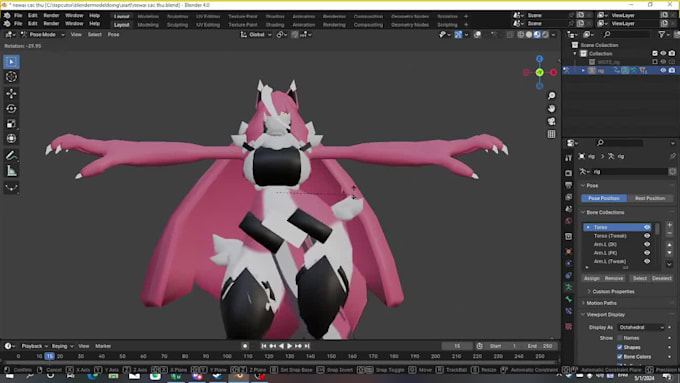Switch viewport shading to Rendered
680x383 pixels.
point(545,35)
